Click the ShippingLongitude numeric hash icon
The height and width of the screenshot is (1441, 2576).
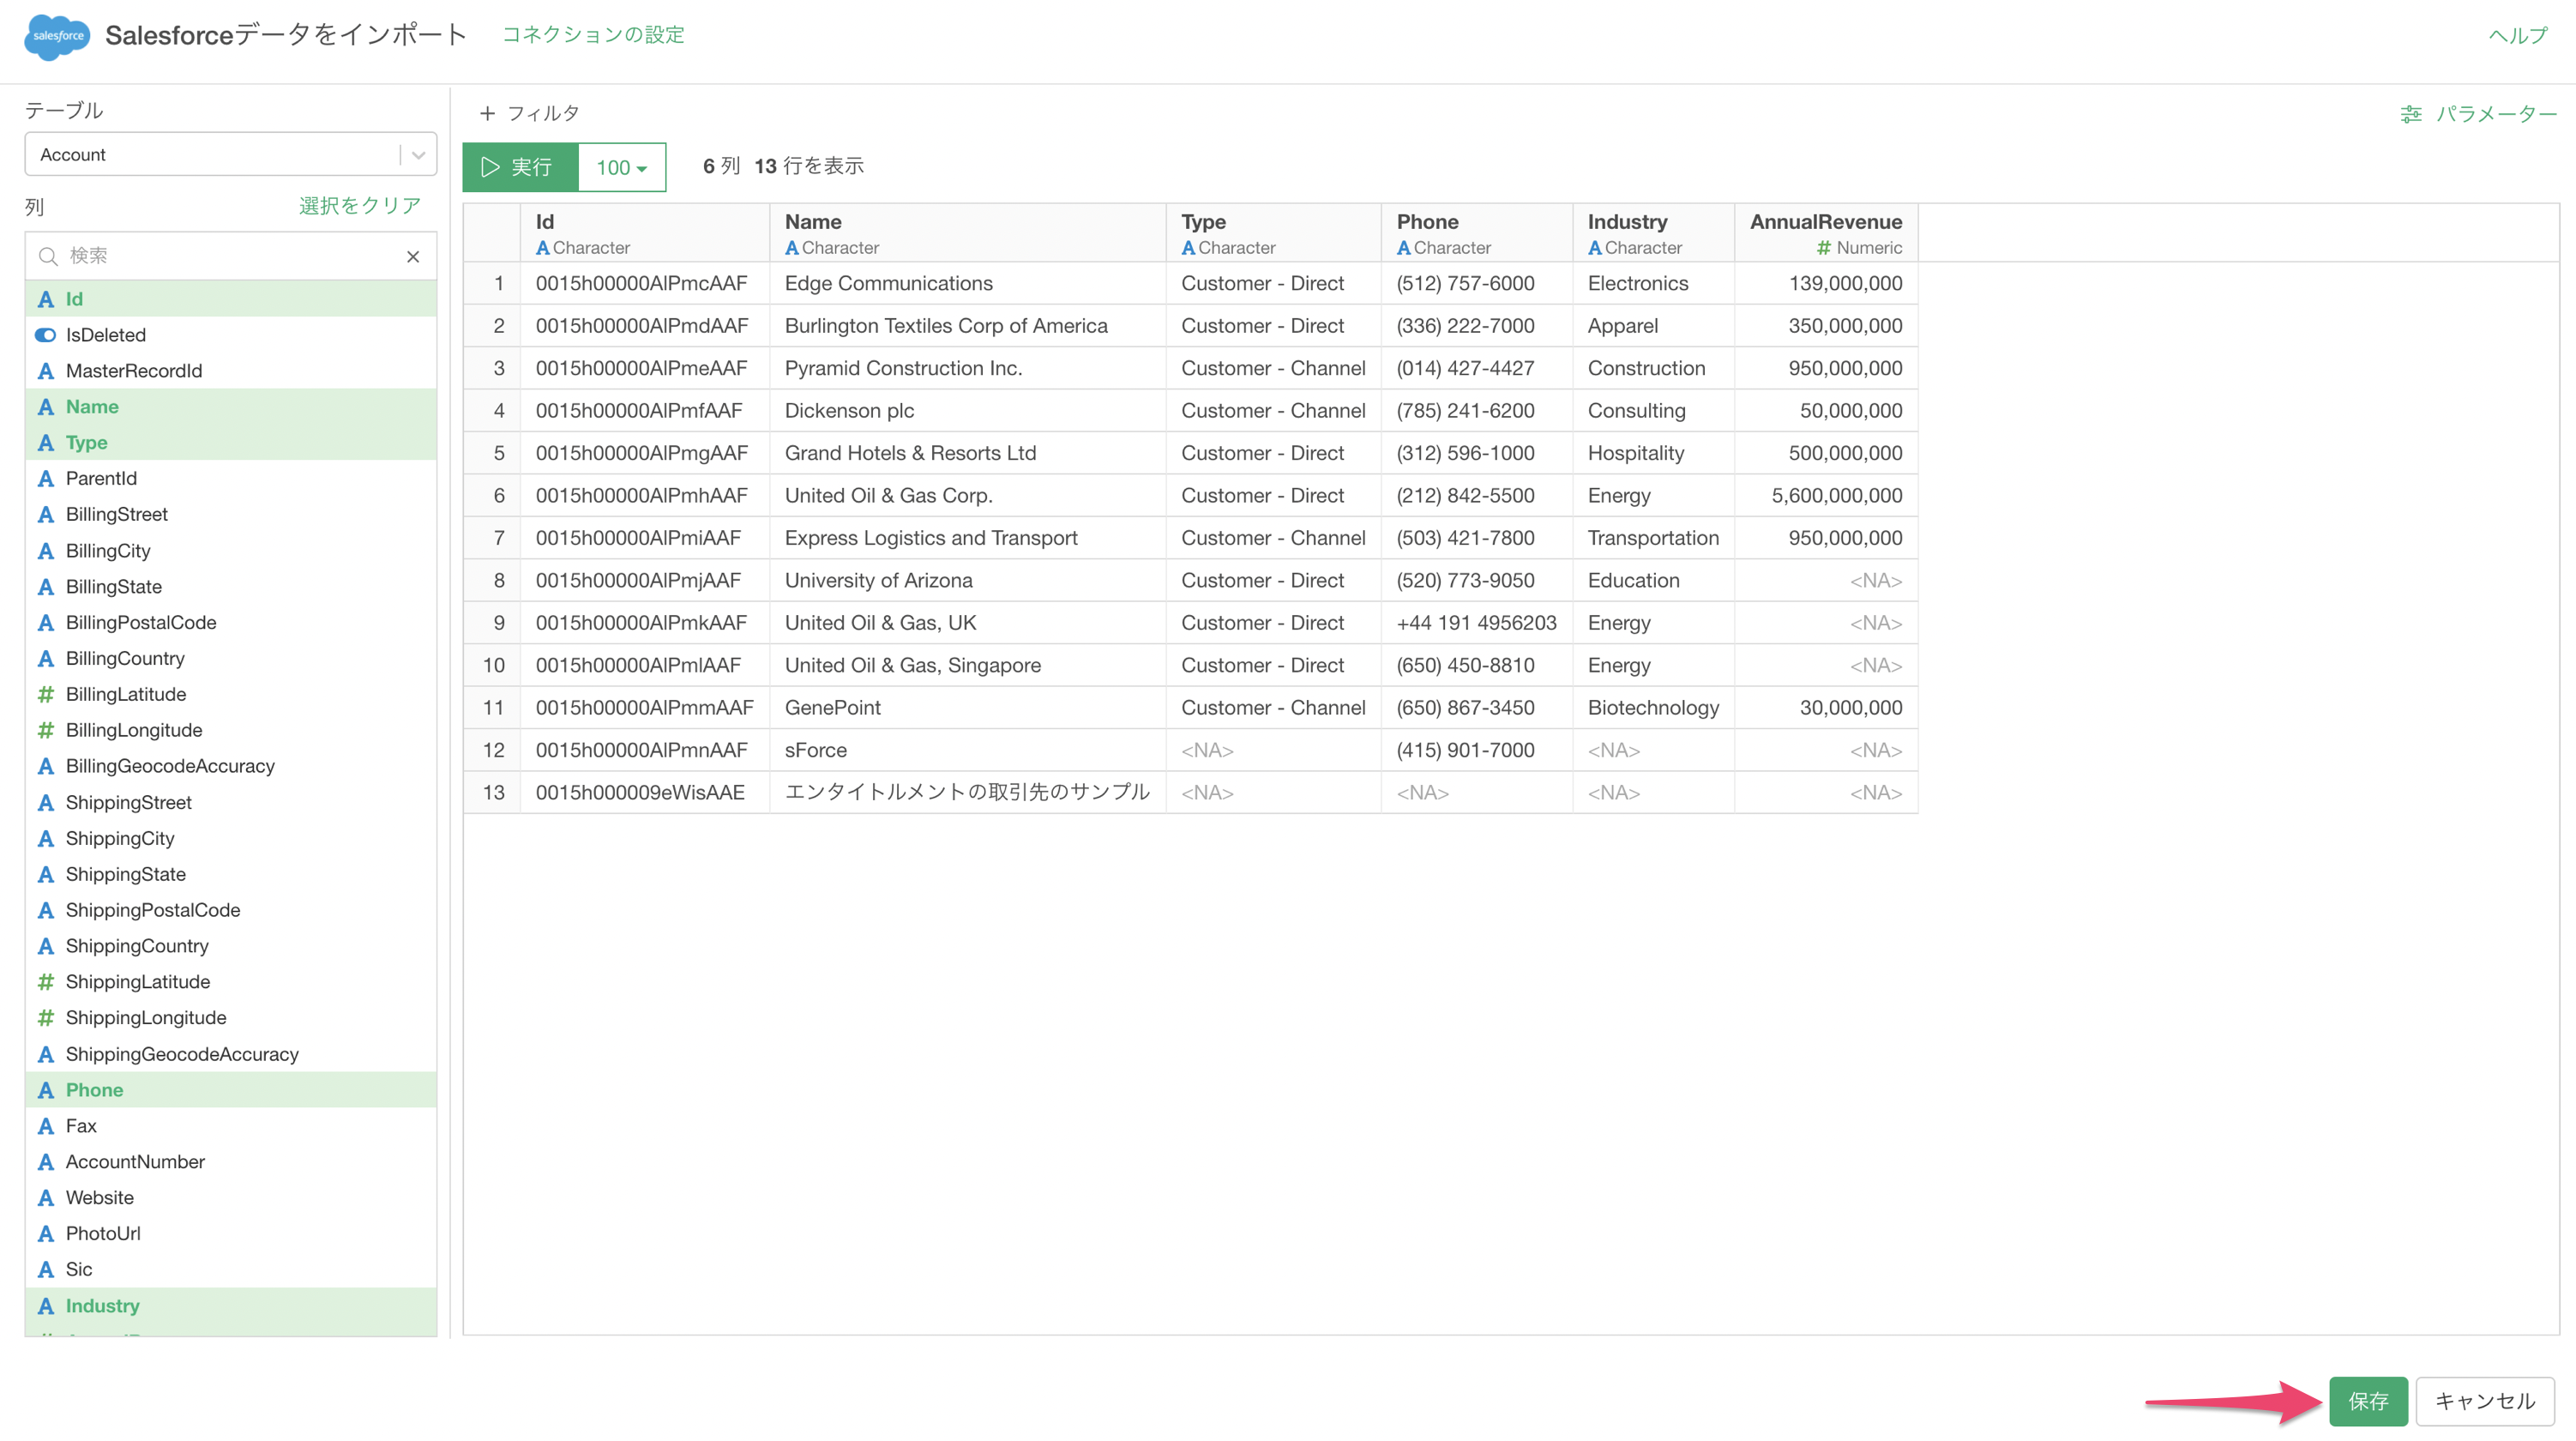[x=46, y=1018]
